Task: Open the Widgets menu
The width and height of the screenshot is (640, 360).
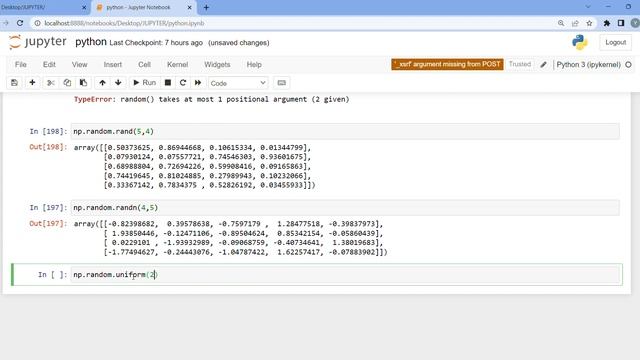Action: pyautogui.click(x=217, y=64)
